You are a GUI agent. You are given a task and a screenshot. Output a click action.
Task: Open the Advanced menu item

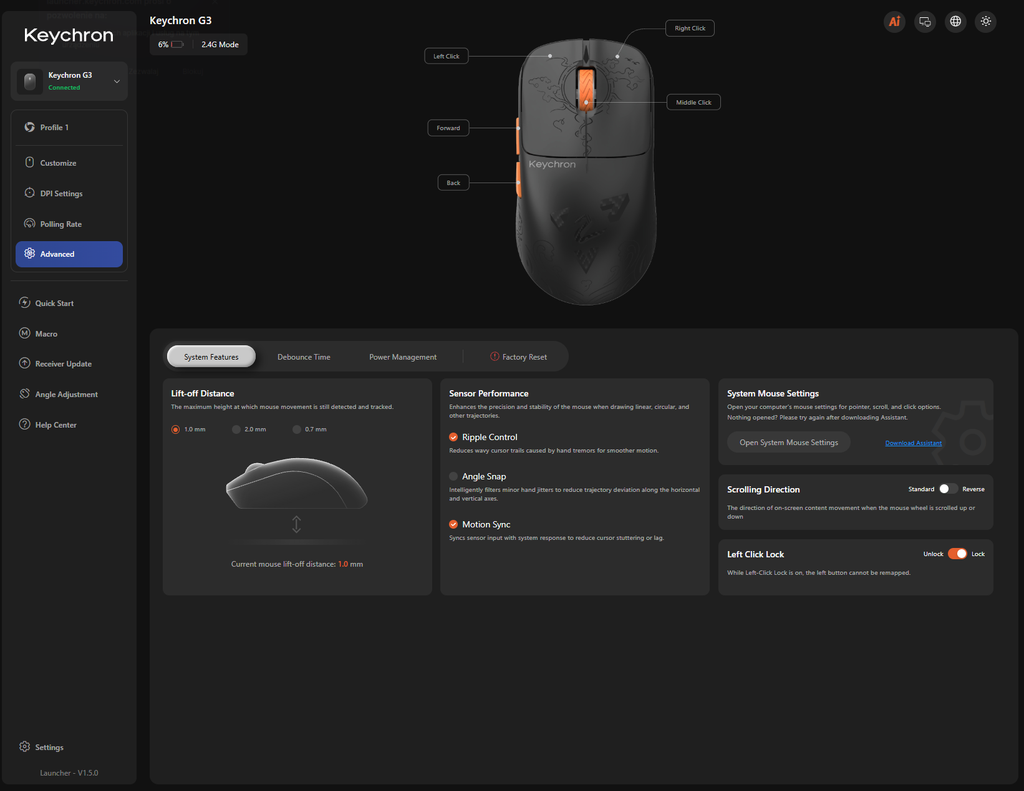69,254
